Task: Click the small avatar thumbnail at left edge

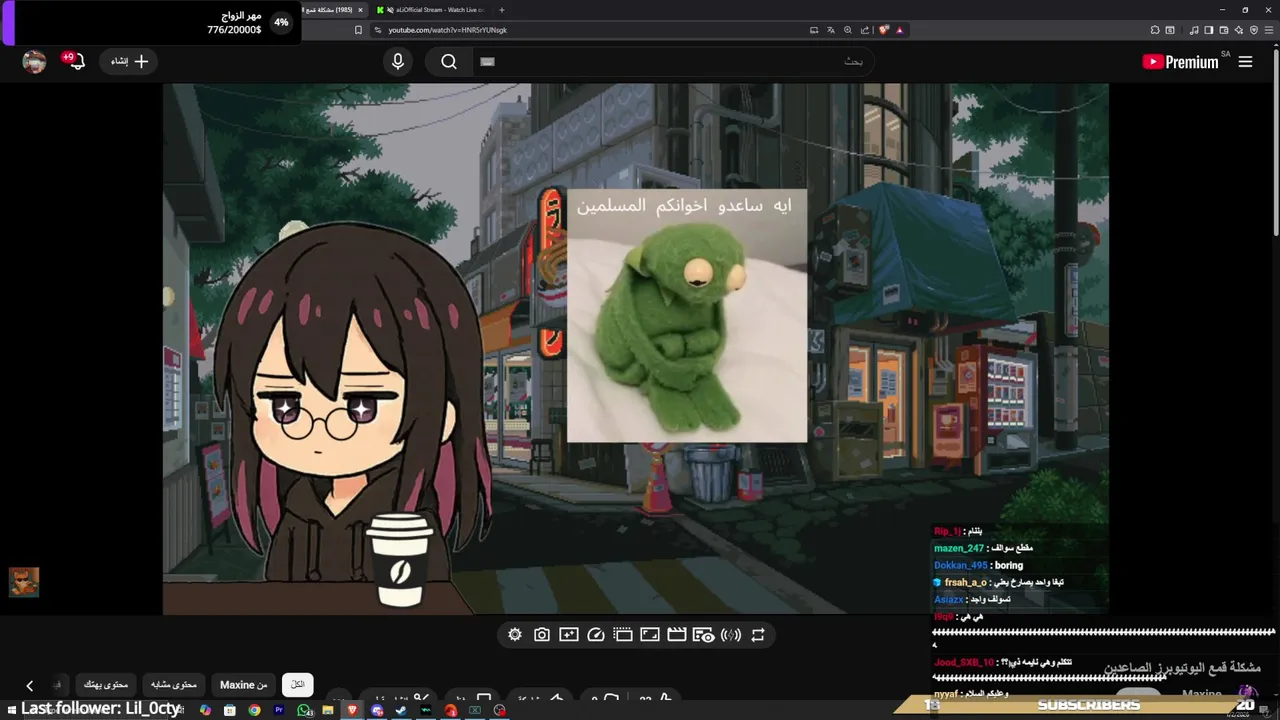Action: tap(24, 582)
